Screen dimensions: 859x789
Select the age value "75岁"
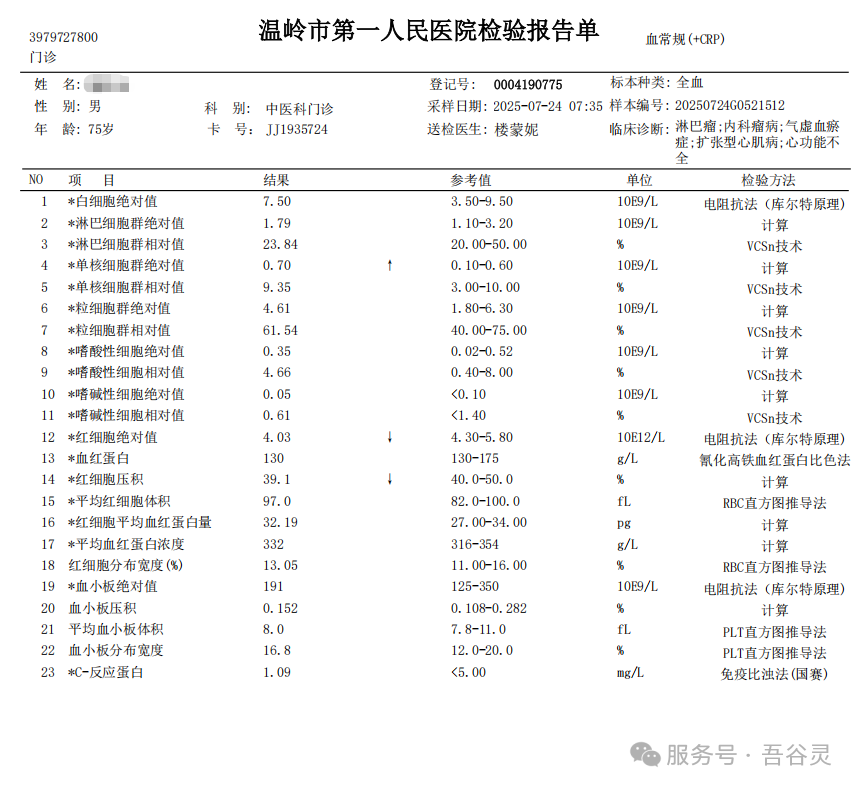tap(101, 129)
